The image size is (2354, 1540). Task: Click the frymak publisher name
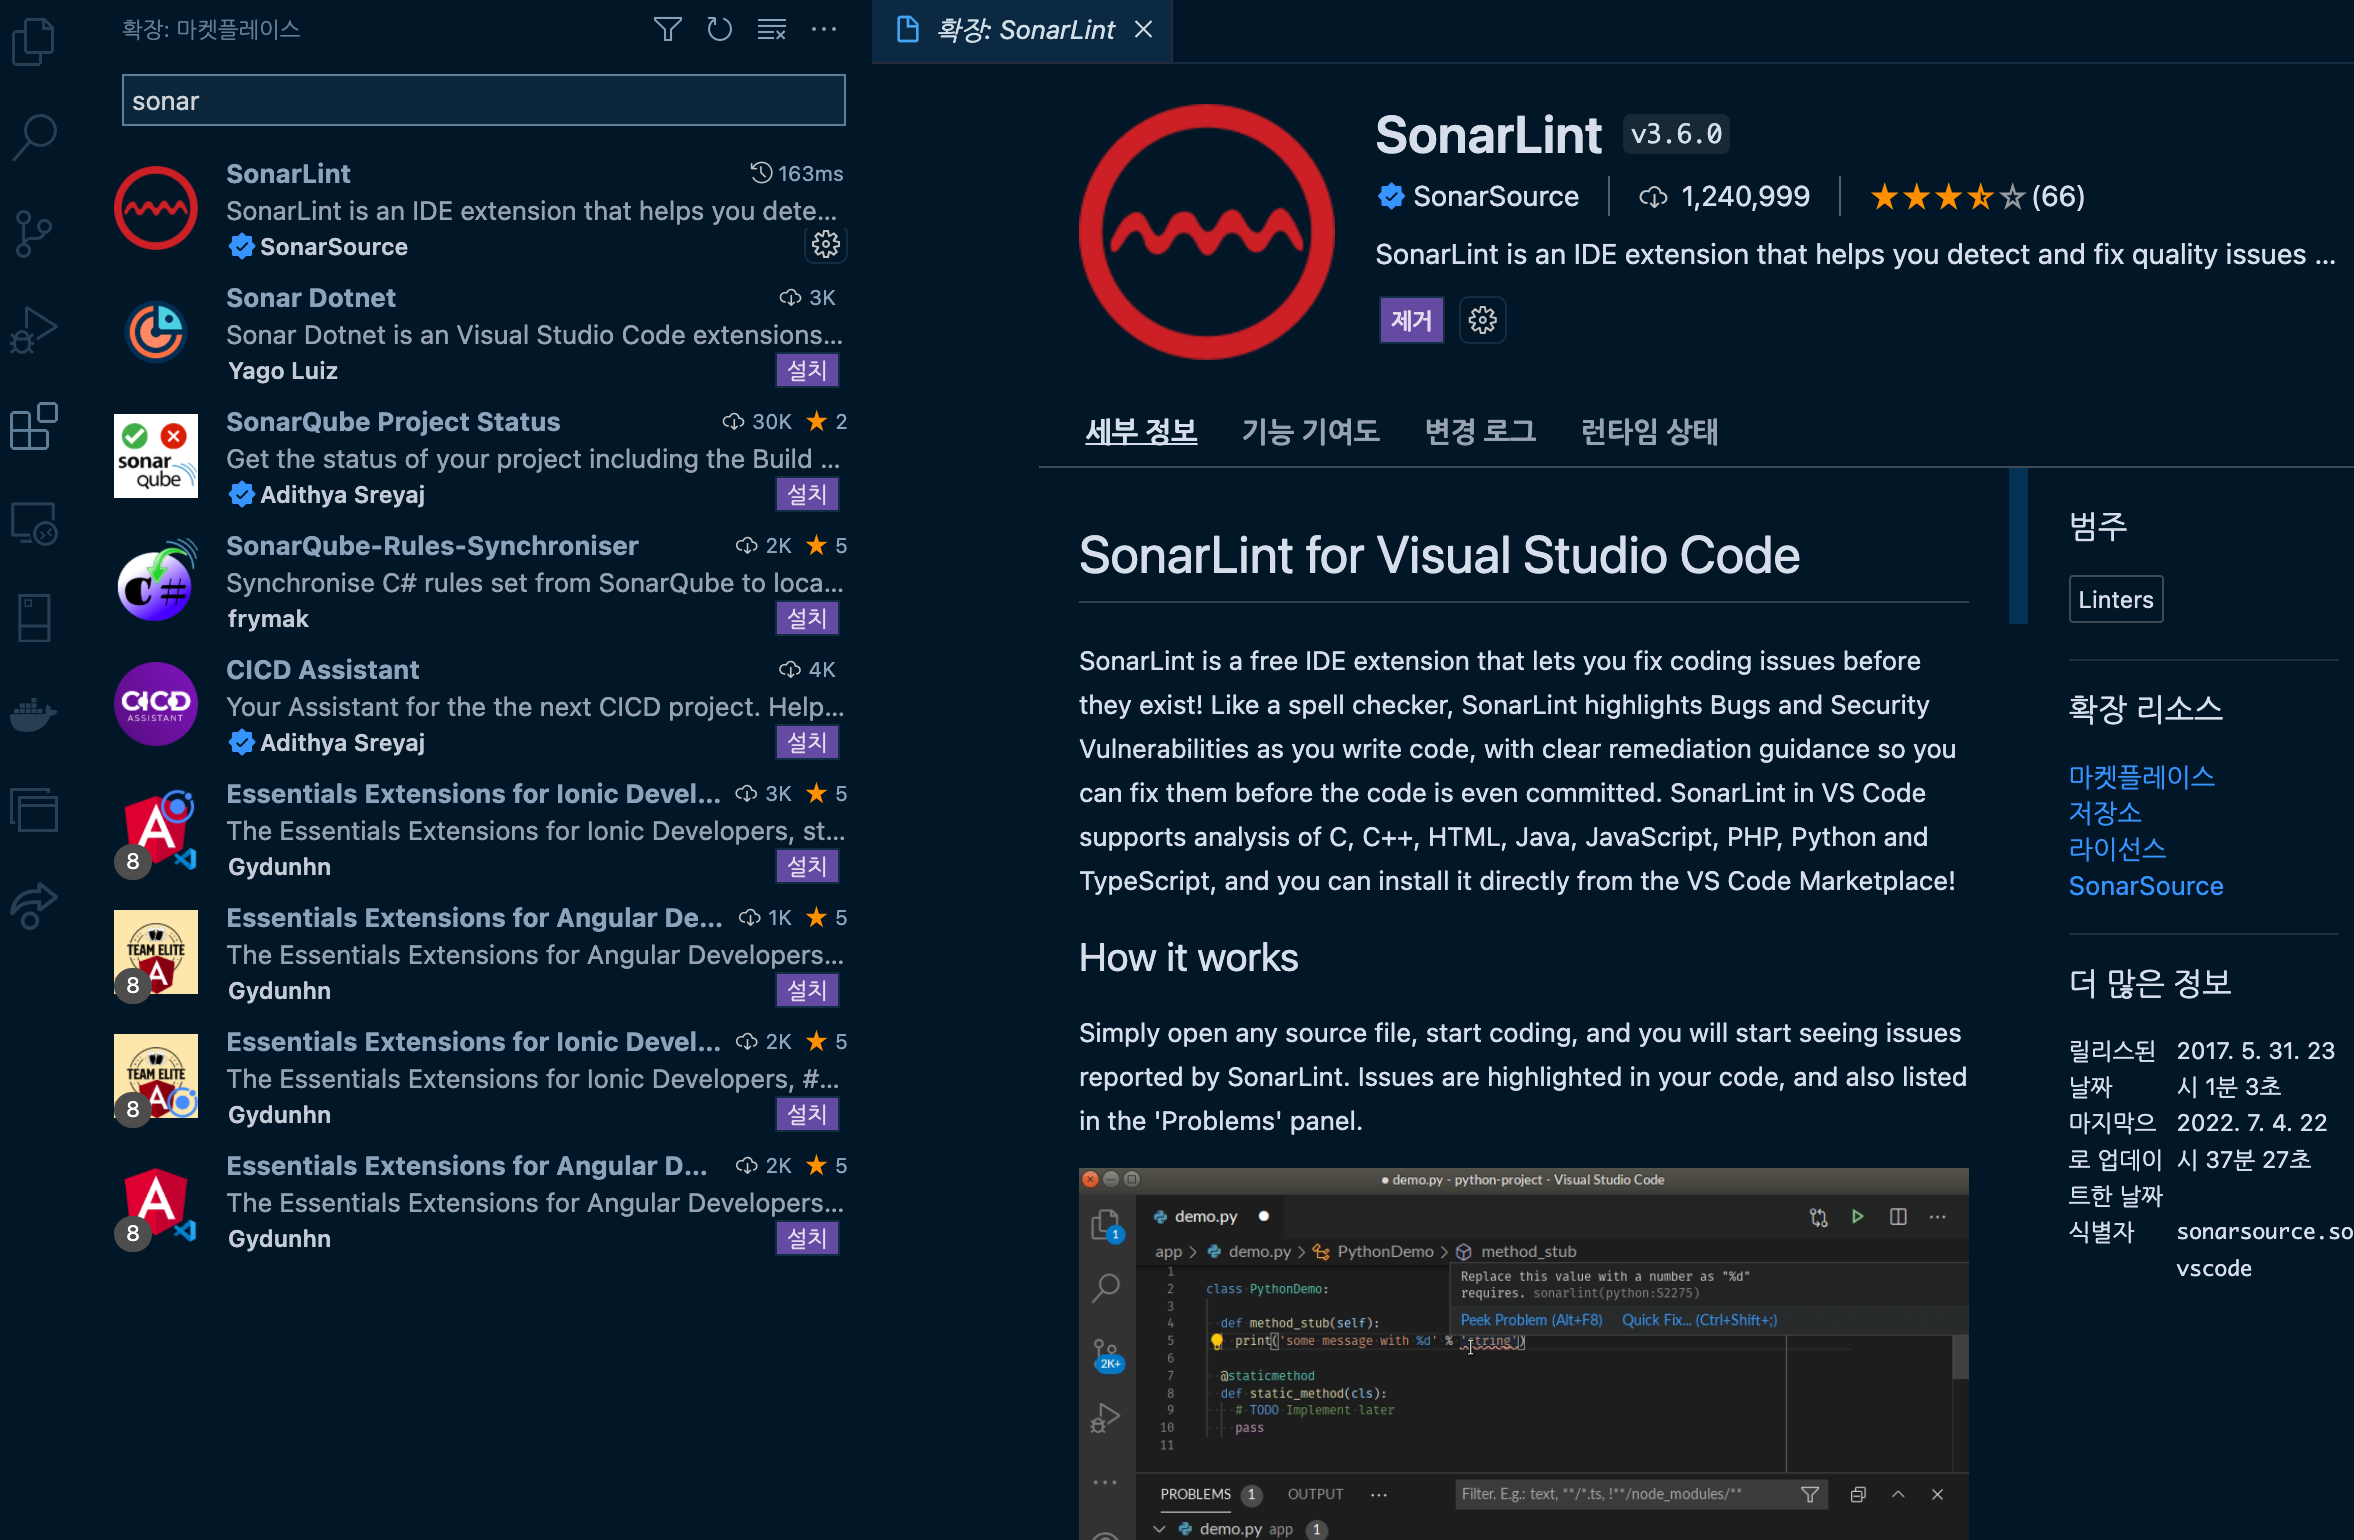[x=268, y=619]
